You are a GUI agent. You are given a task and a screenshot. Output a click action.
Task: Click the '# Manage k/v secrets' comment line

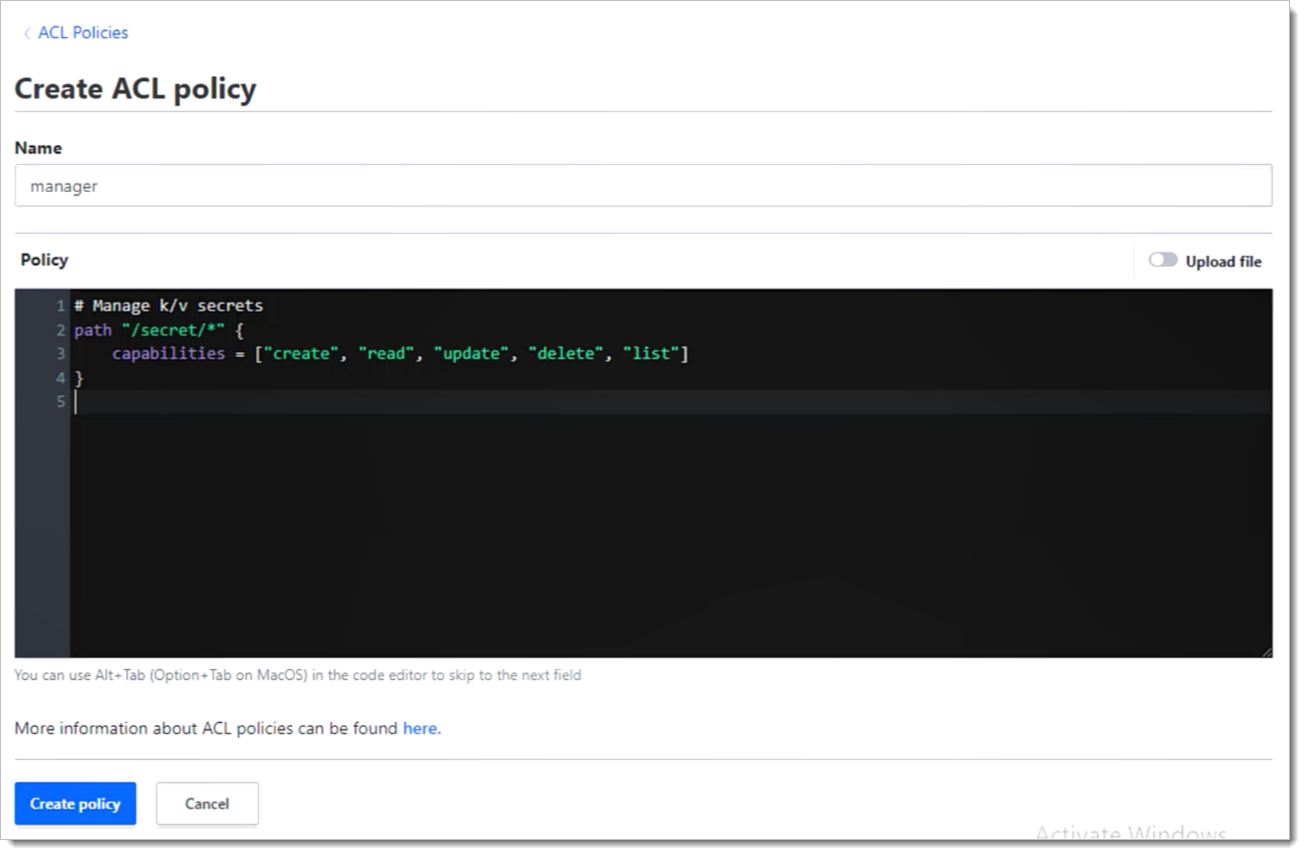point(168,306)
